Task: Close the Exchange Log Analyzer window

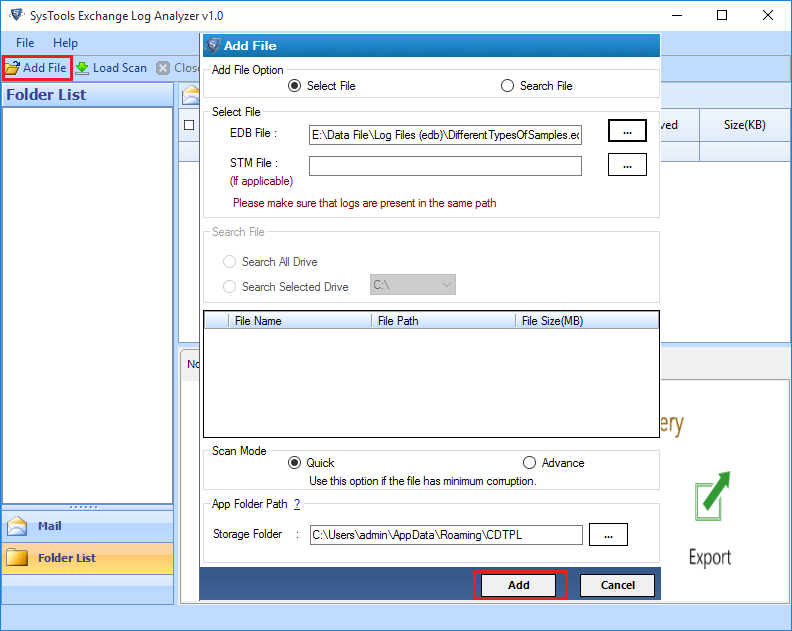Action: click(x=768, y=15)
